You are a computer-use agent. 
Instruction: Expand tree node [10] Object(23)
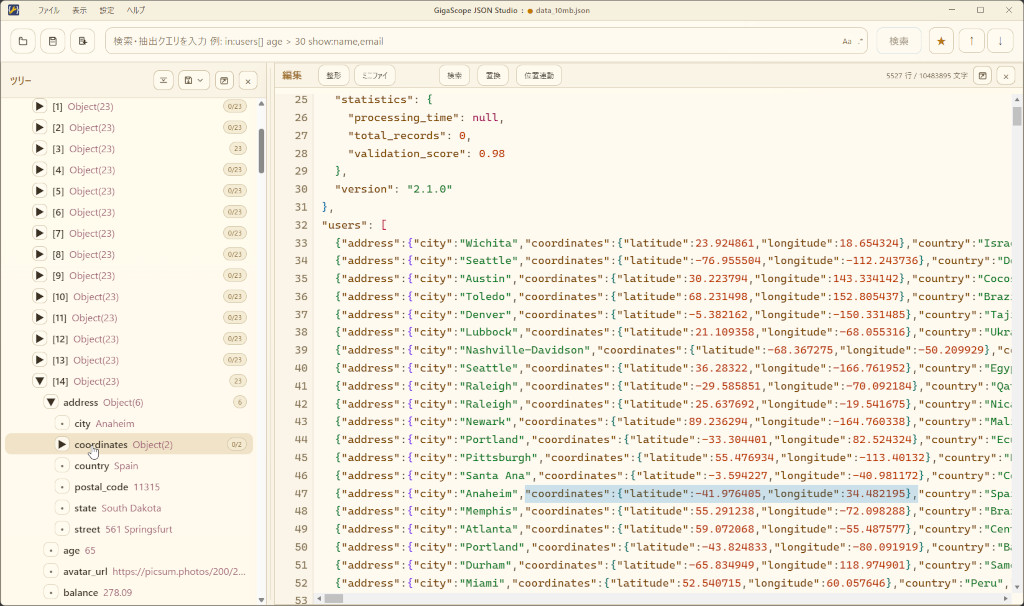pos(40,296)
